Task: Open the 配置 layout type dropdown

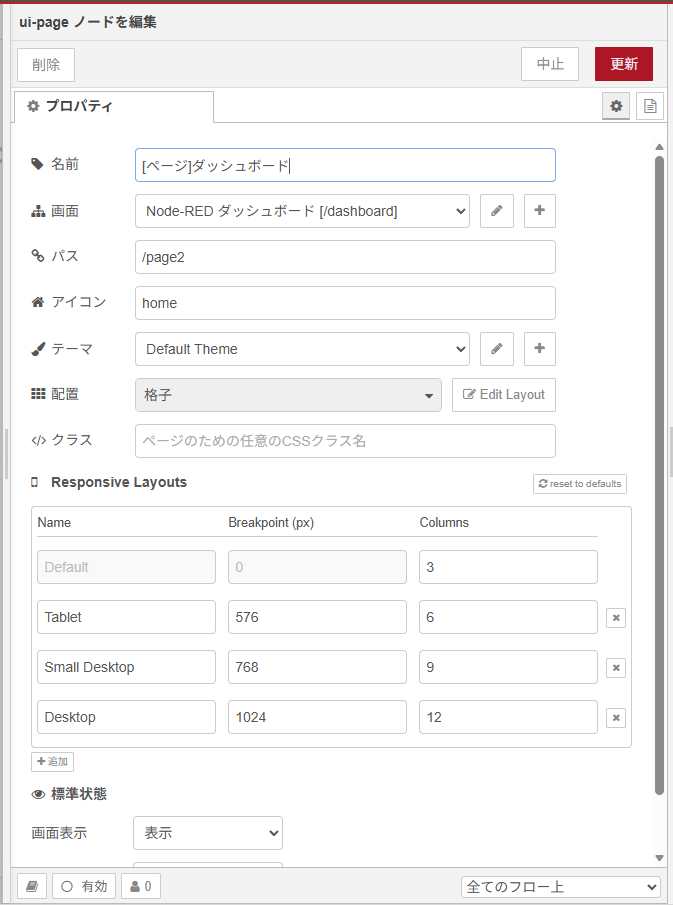Action: coord(288,395)
